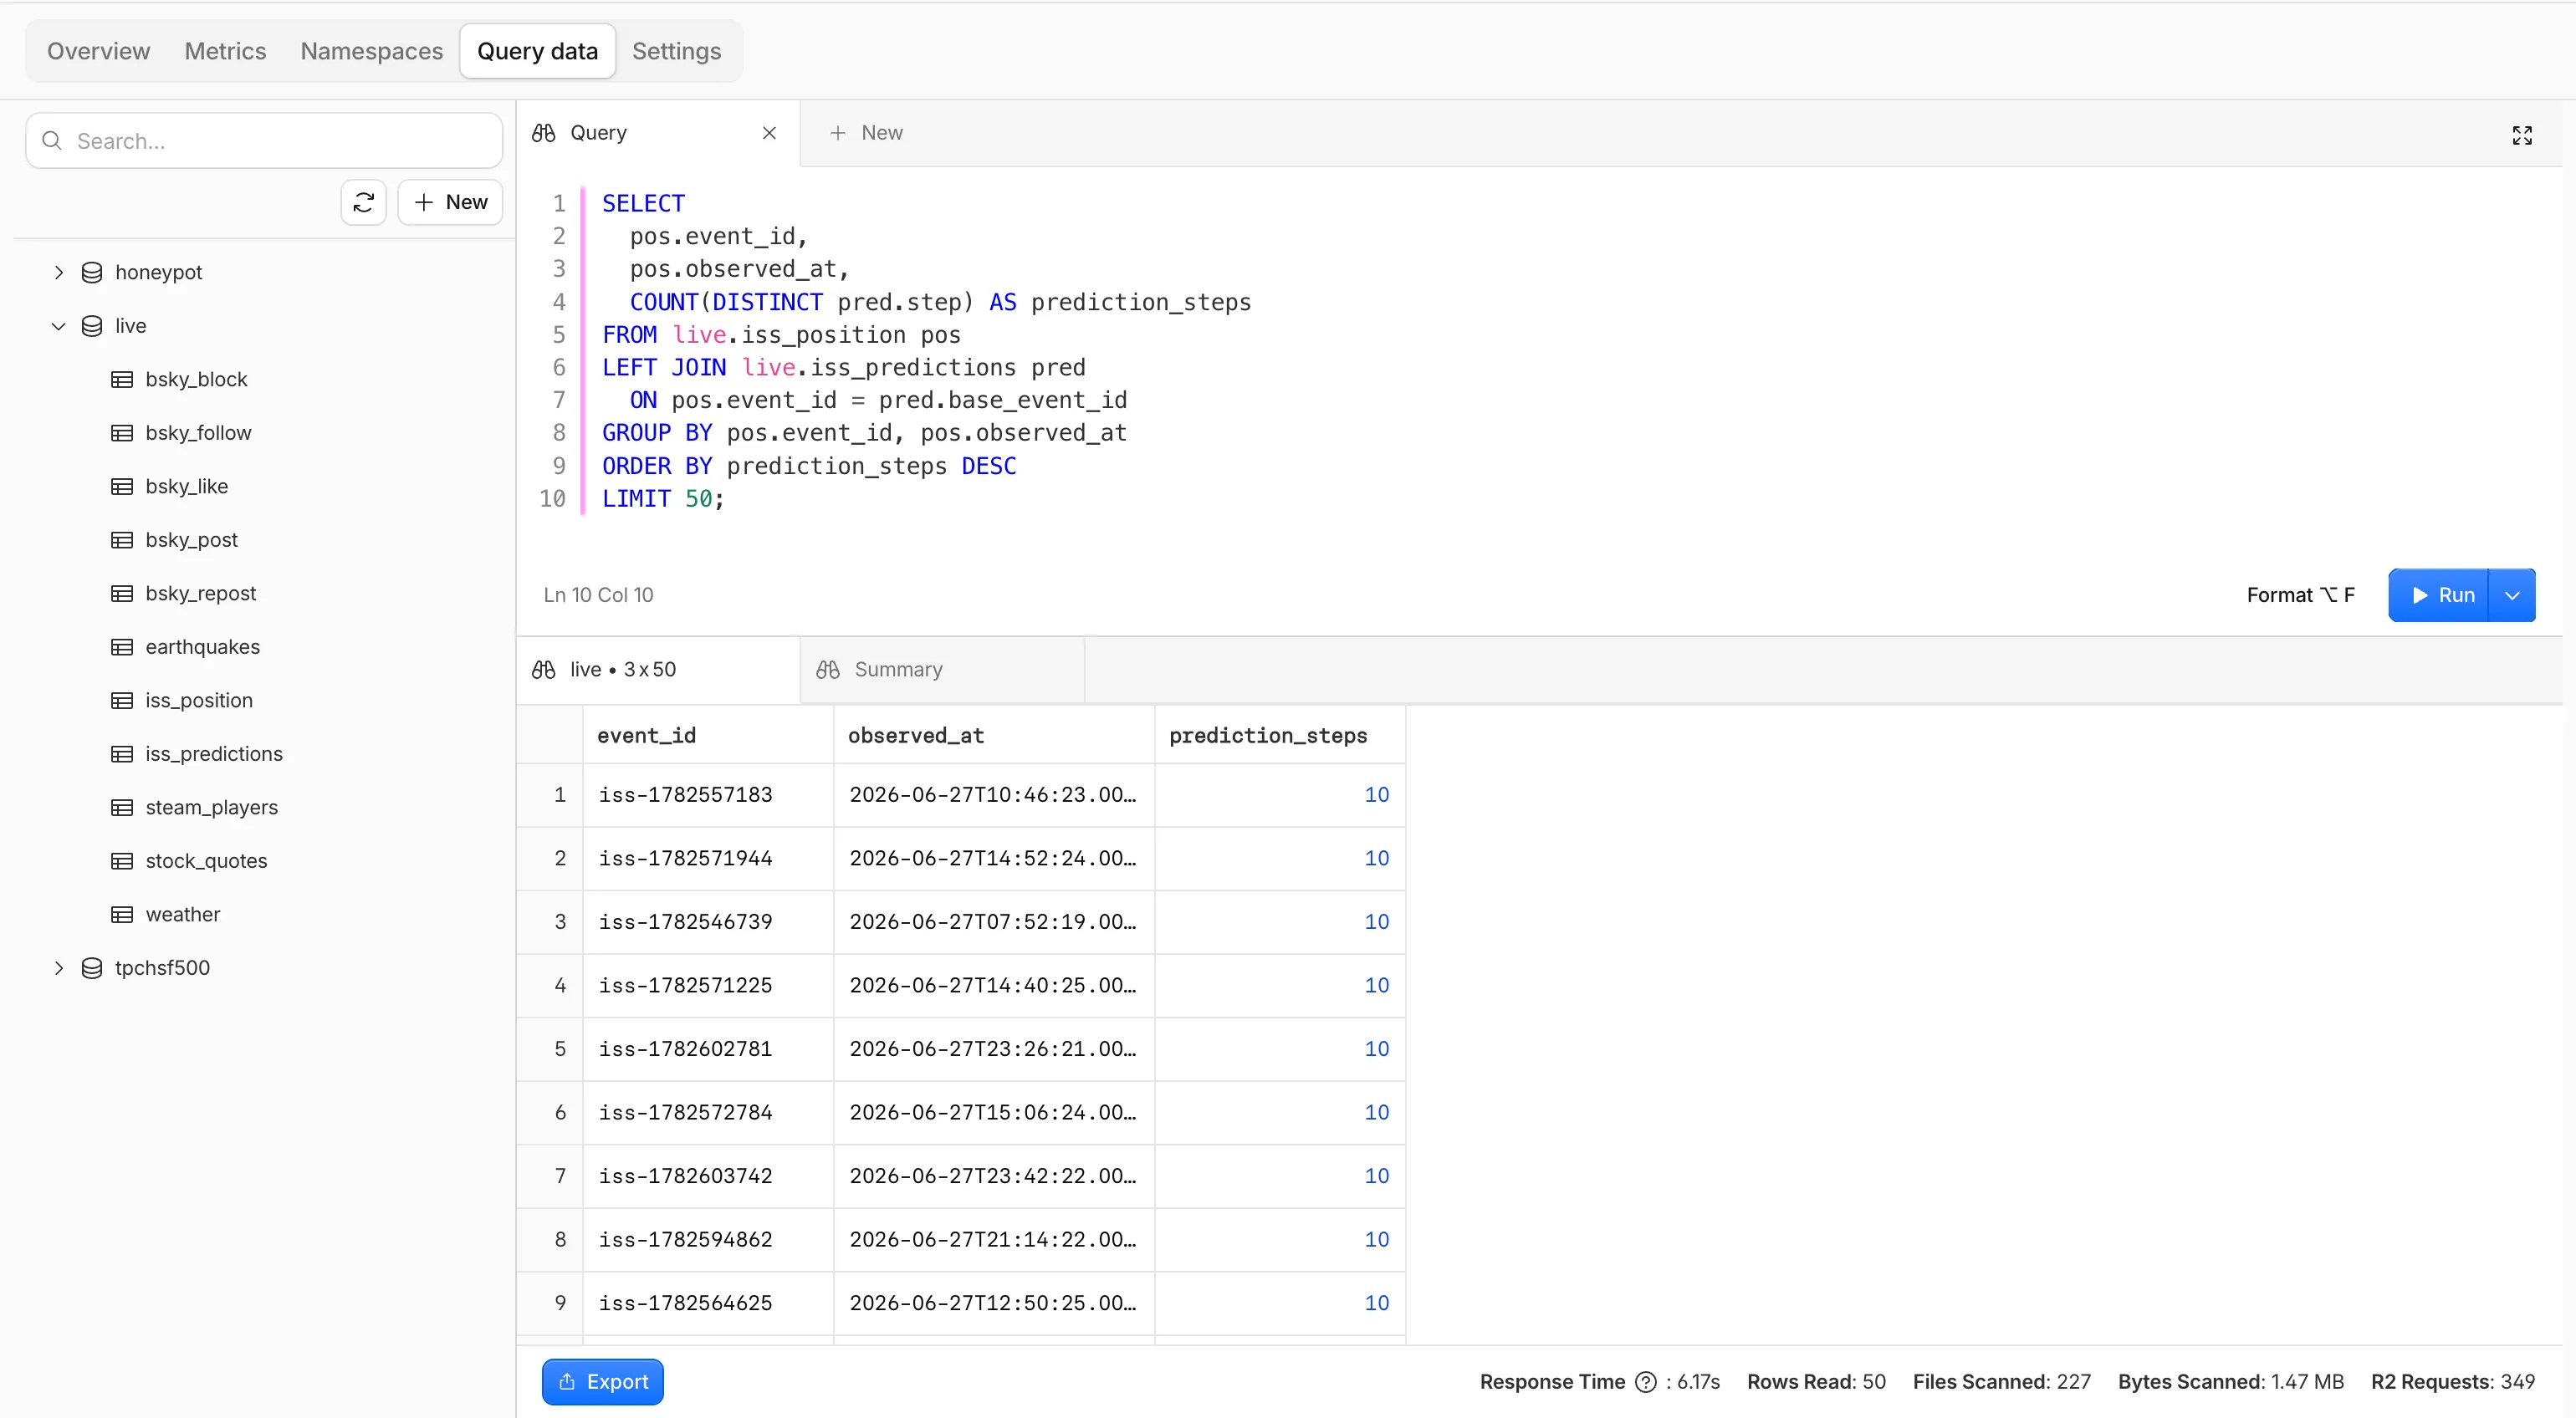This screenshot has width=2576, height=1418.
Task: Select the earthquakes table label
Action: coord(202,647)
